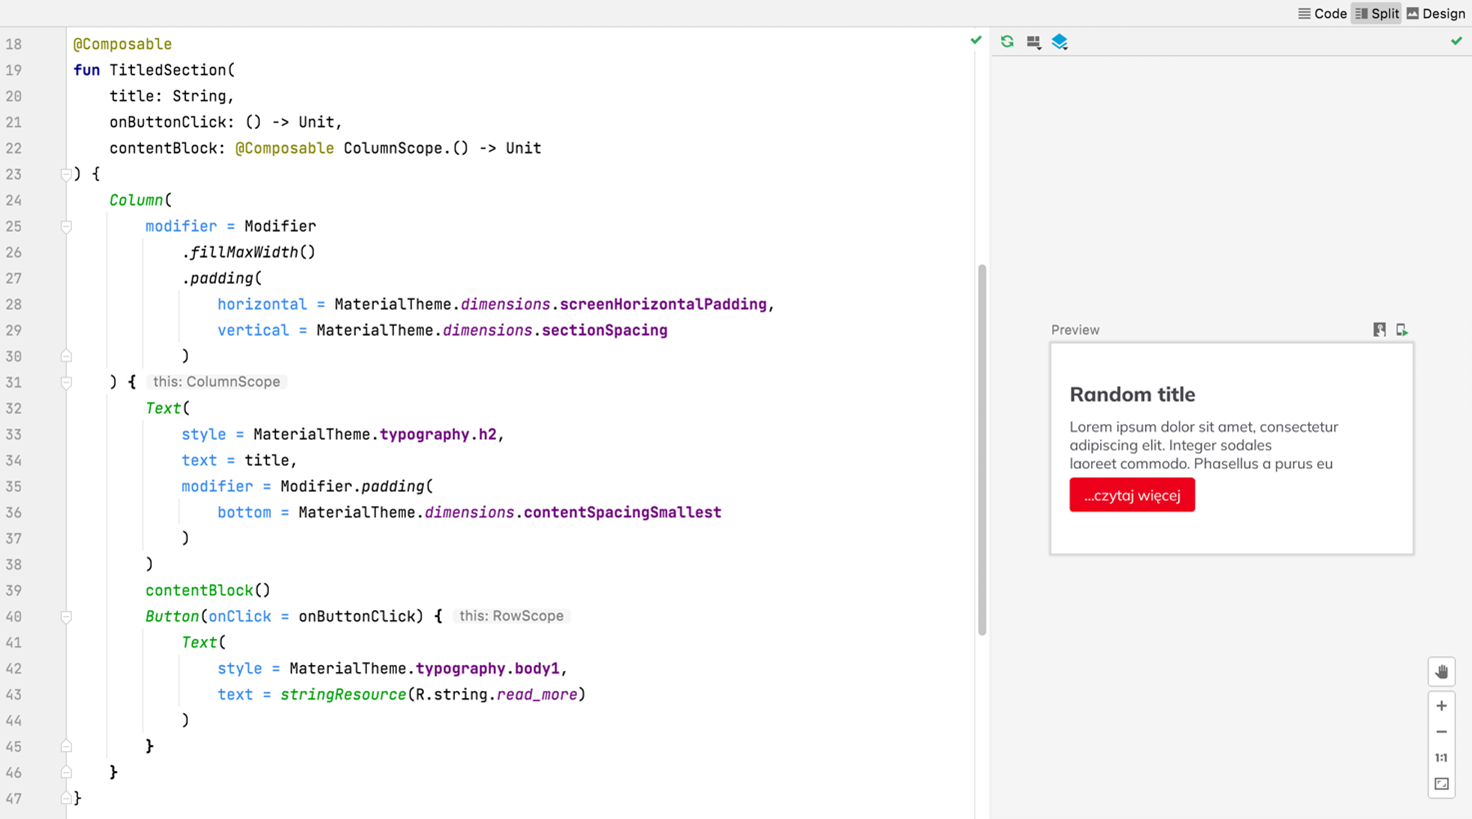Viewport: 1472px width, 819px height.
Task: Collapse the function body fold at line 23
Action: 66,174
